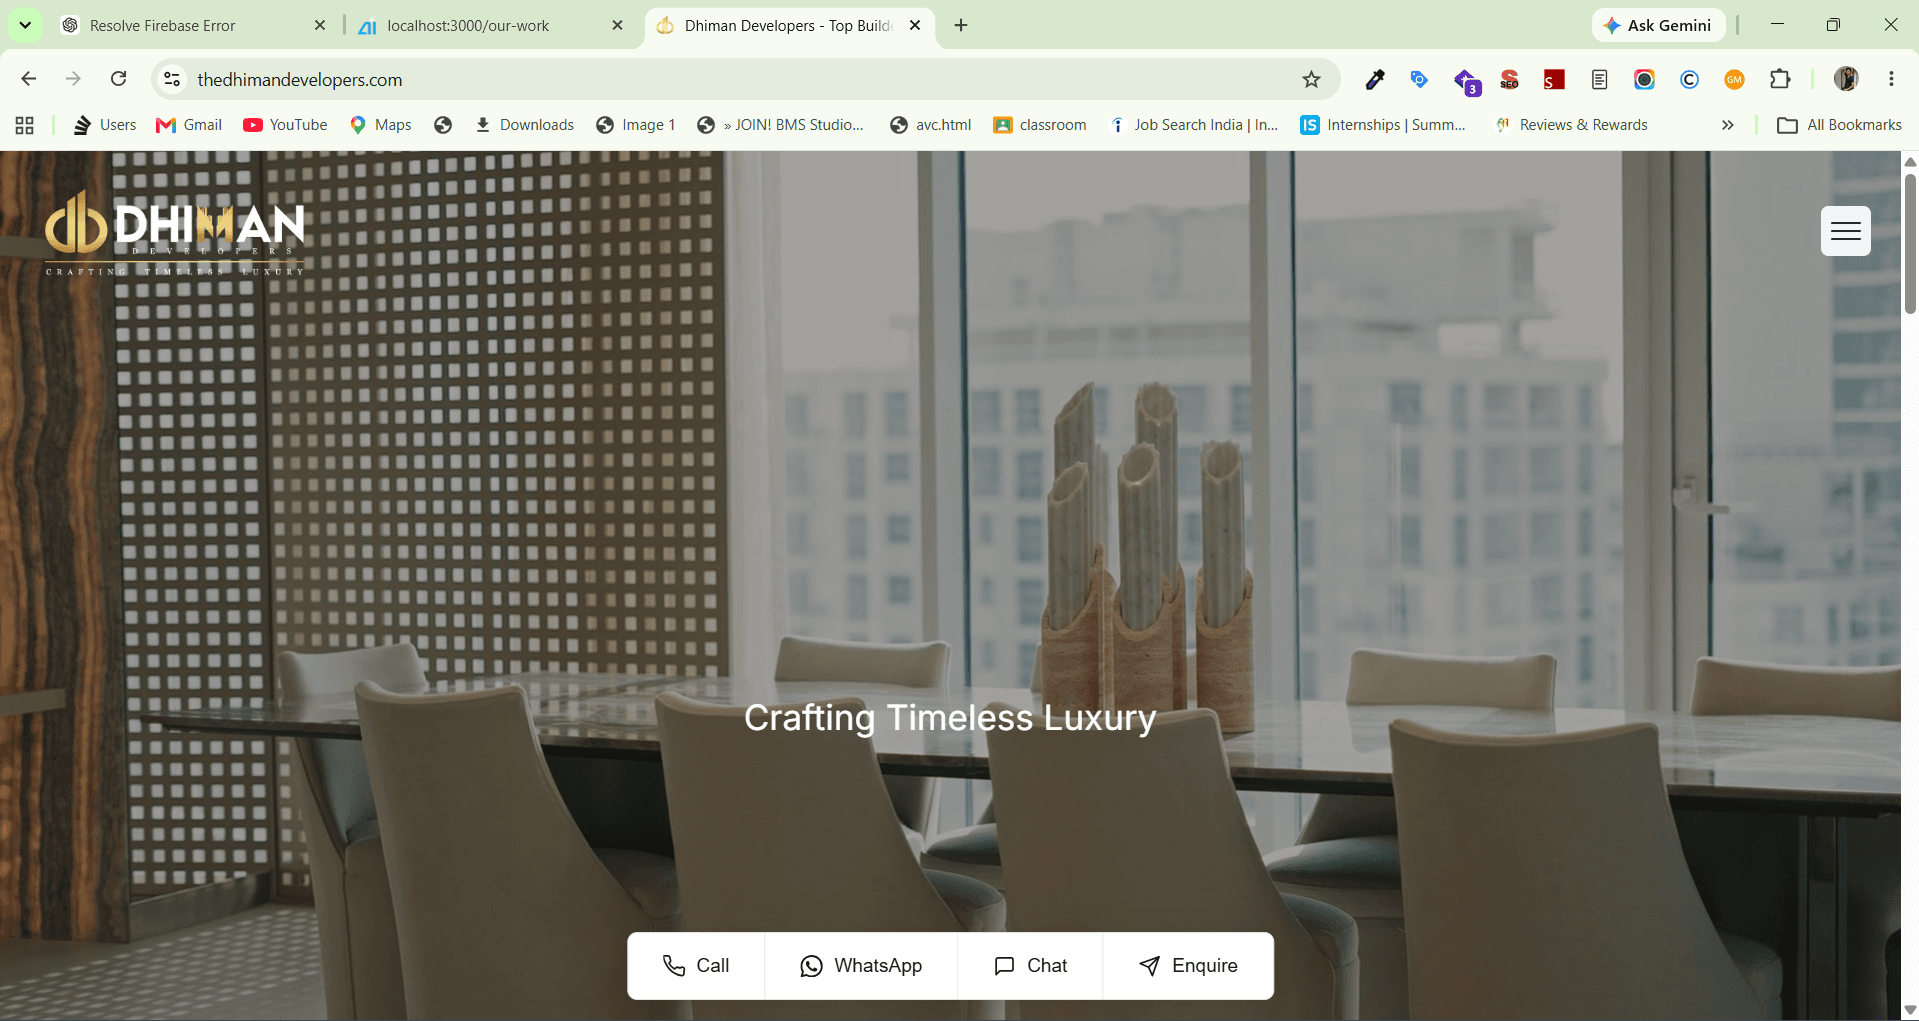Open the All Bookmarks folder
This screenshot has width=1919, height=1021.
(1839, 125)
